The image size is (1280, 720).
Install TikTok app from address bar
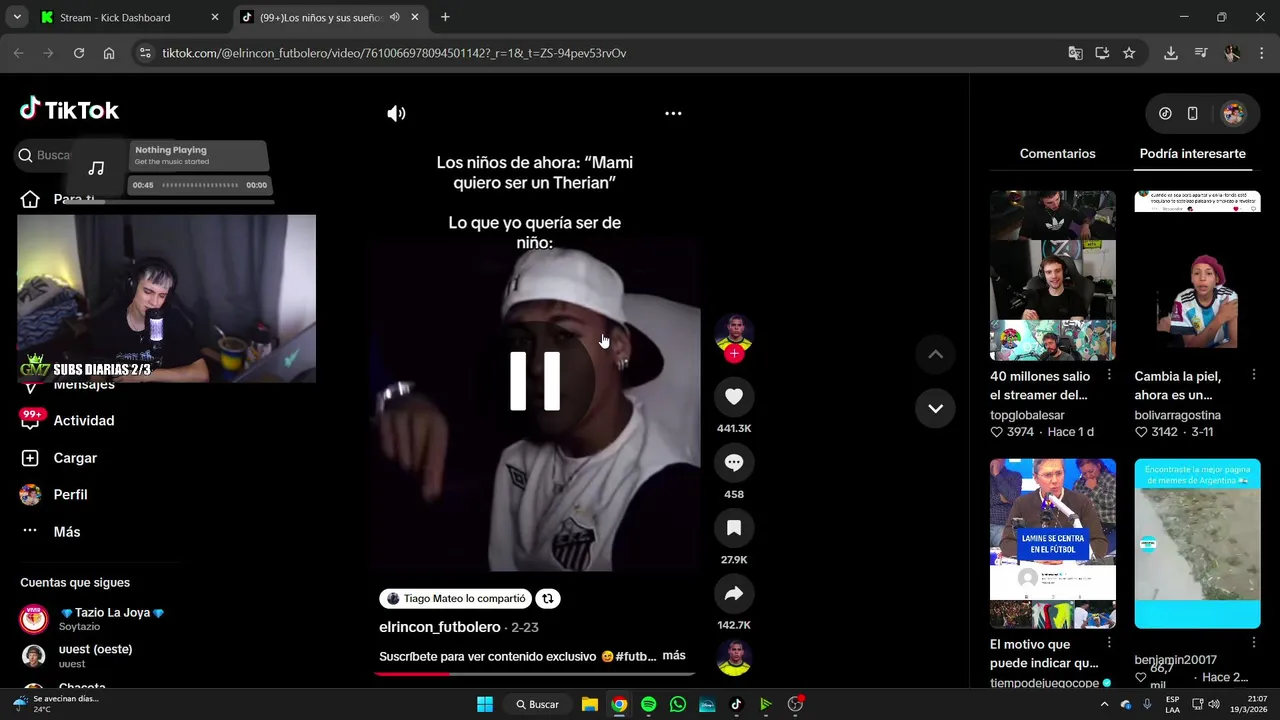1102,53
